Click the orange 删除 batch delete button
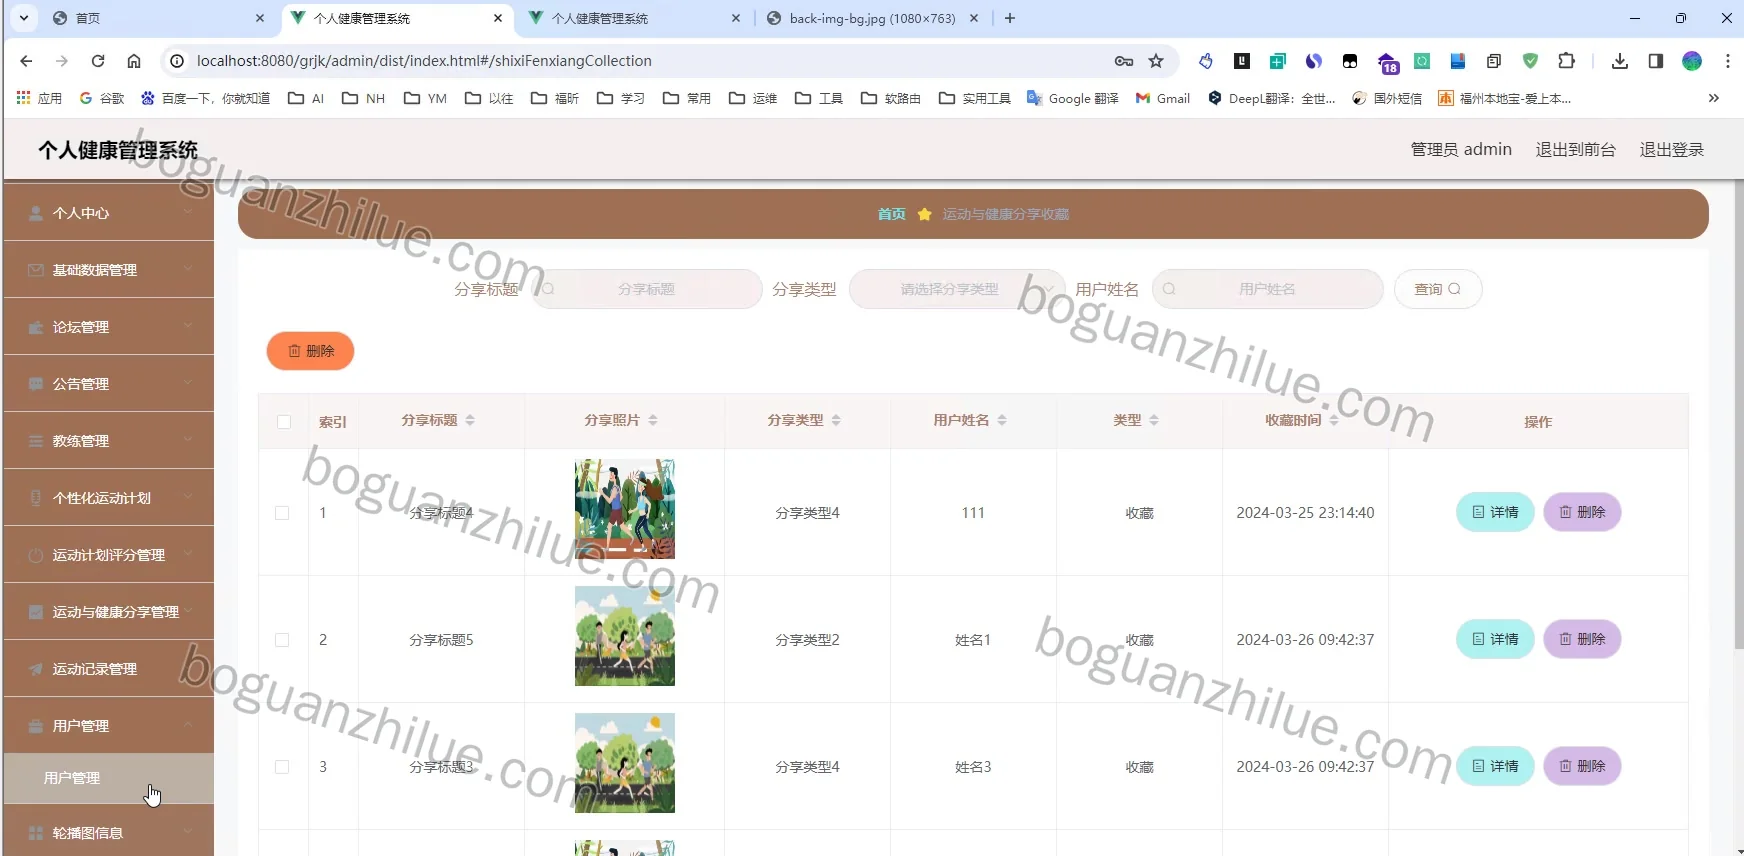Viewport: 1744px width, 856px height. [x=310, y=351]
